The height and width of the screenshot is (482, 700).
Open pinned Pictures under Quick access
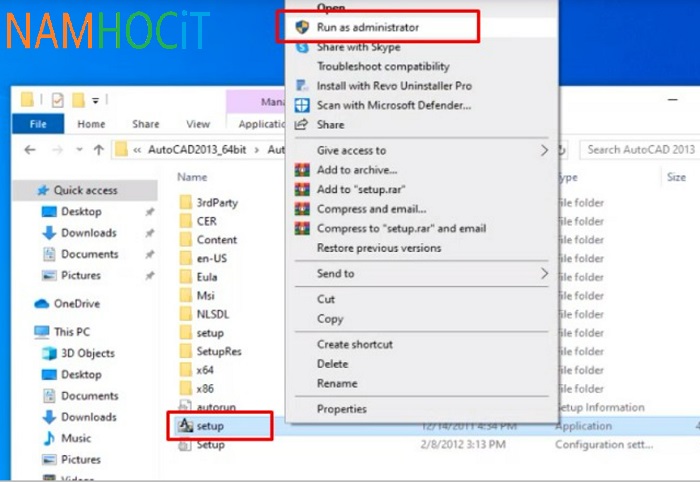point(80,275)
